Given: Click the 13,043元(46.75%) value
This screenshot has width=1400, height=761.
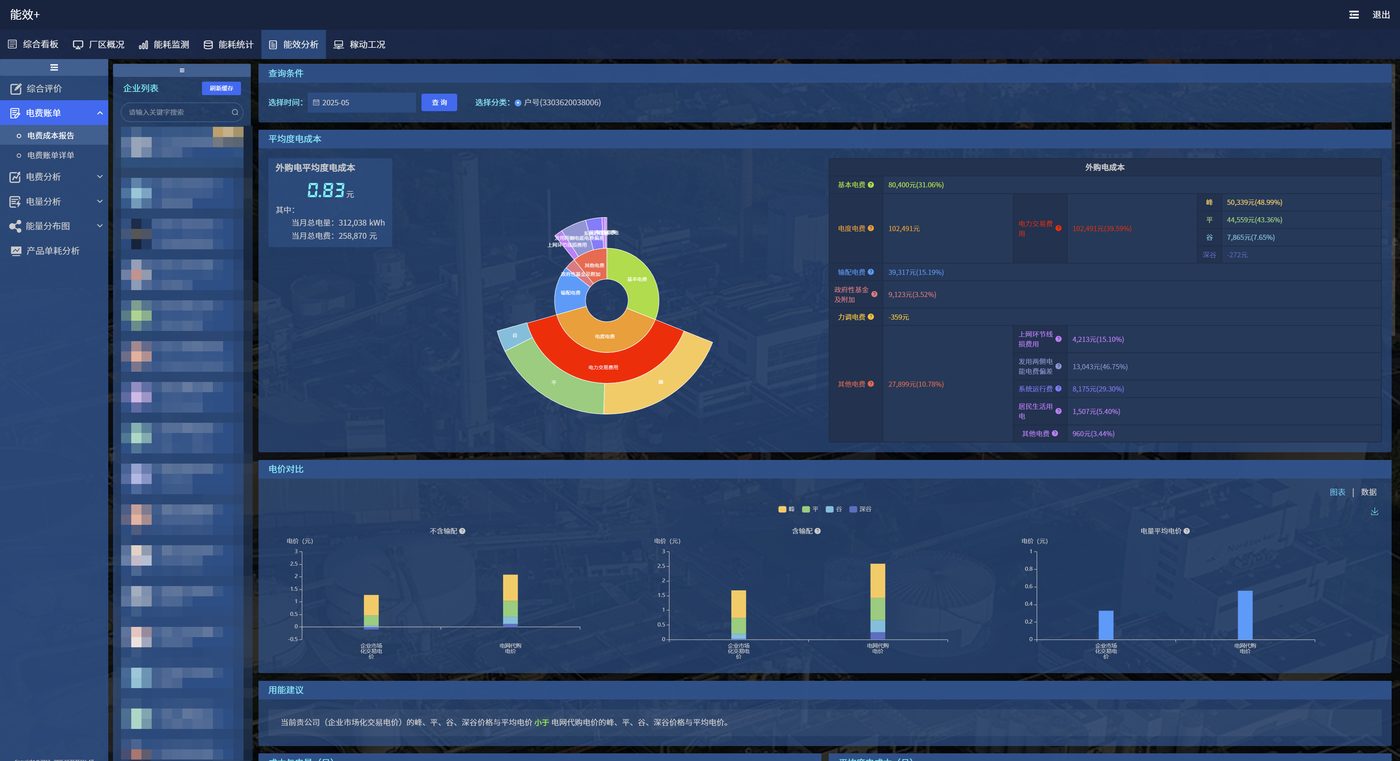Looking at the screenshot, I should tap(1100, 366).
